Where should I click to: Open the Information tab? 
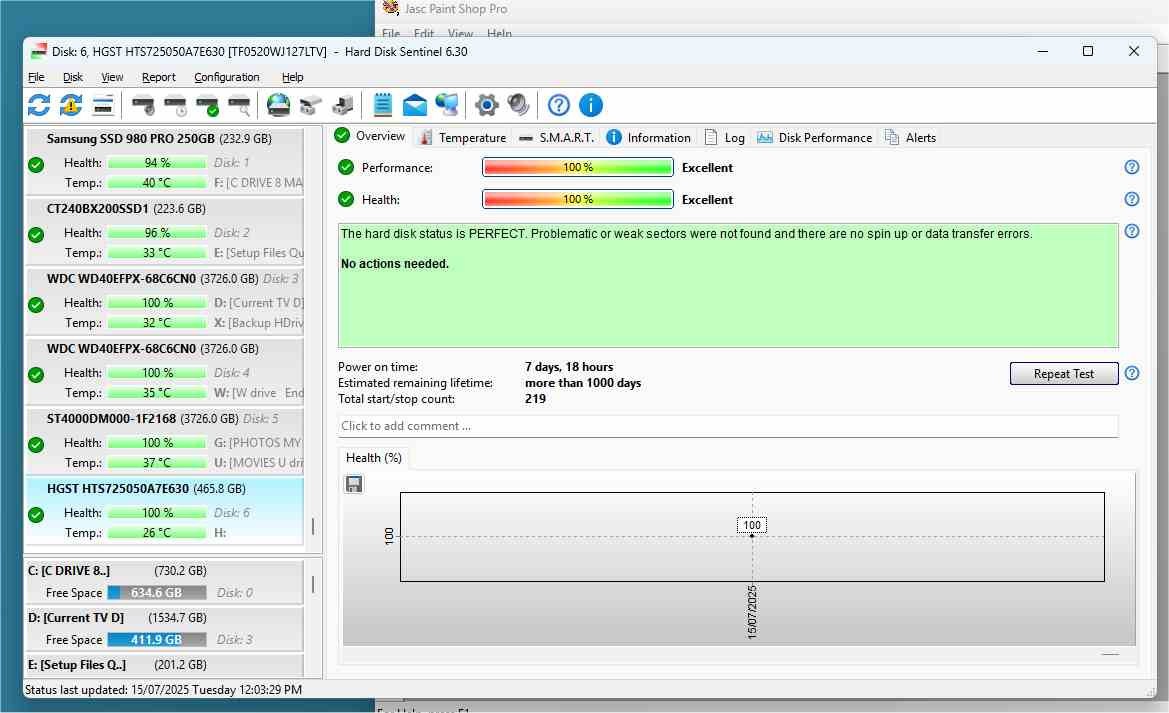tap(649, 137)
